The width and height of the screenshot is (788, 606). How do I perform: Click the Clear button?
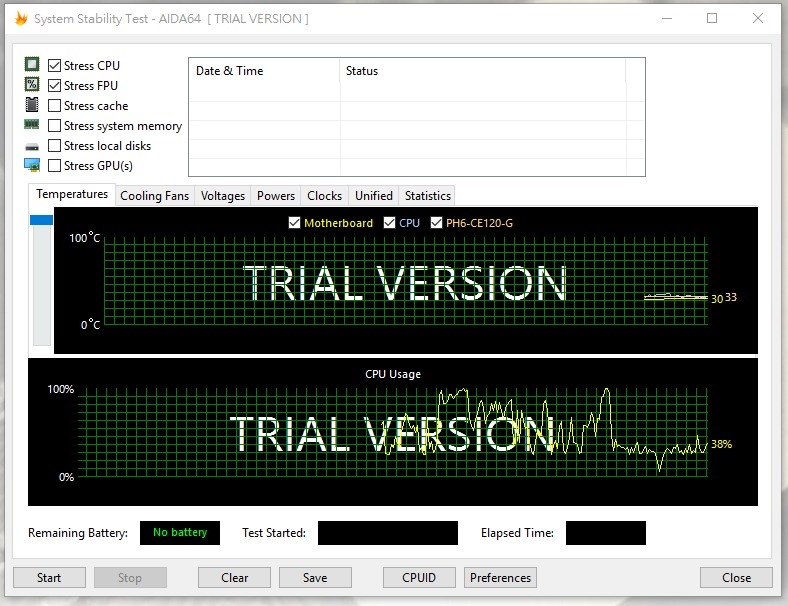click(235, 577)
